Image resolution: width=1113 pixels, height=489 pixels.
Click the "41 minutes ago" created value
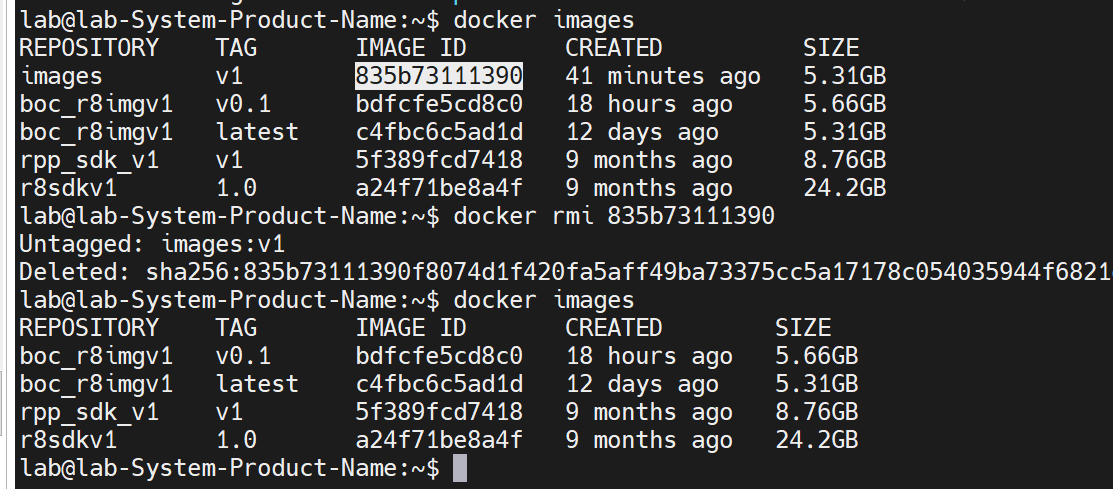click(x=662, y=76)
